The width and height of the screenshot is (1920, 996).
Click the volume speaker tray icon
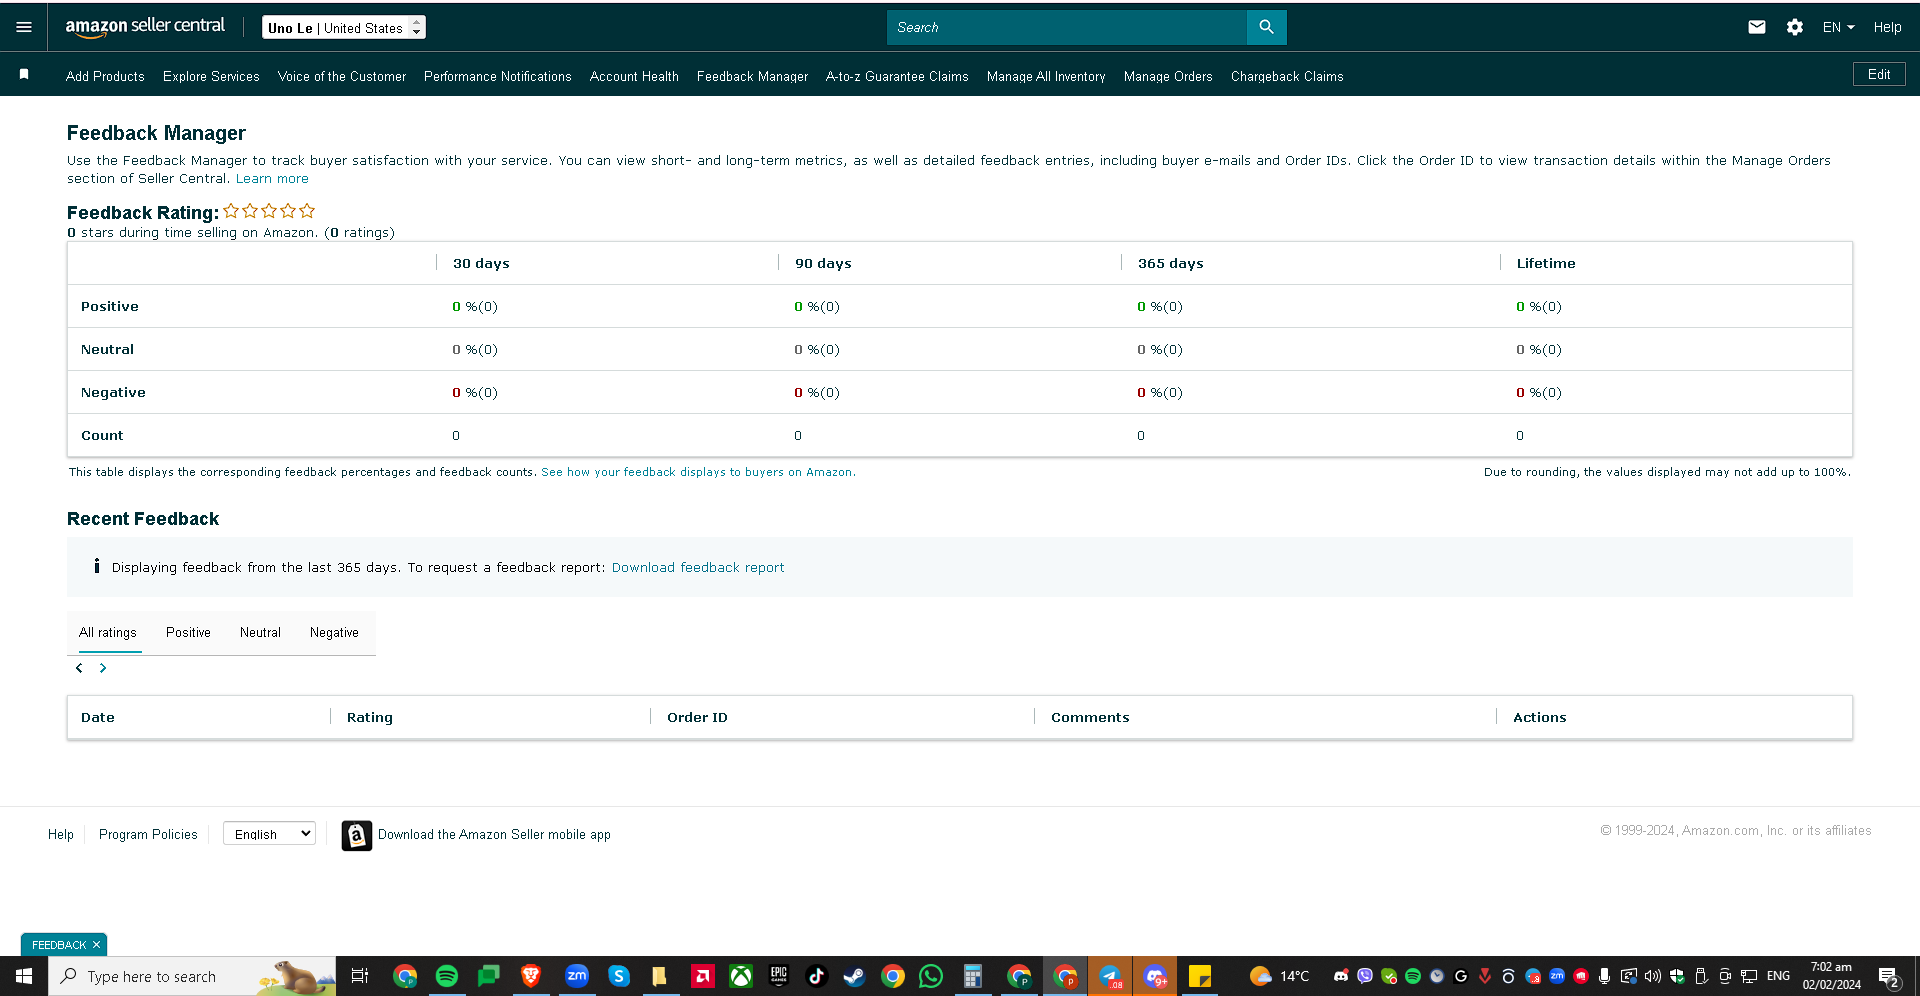(1653, 976)
